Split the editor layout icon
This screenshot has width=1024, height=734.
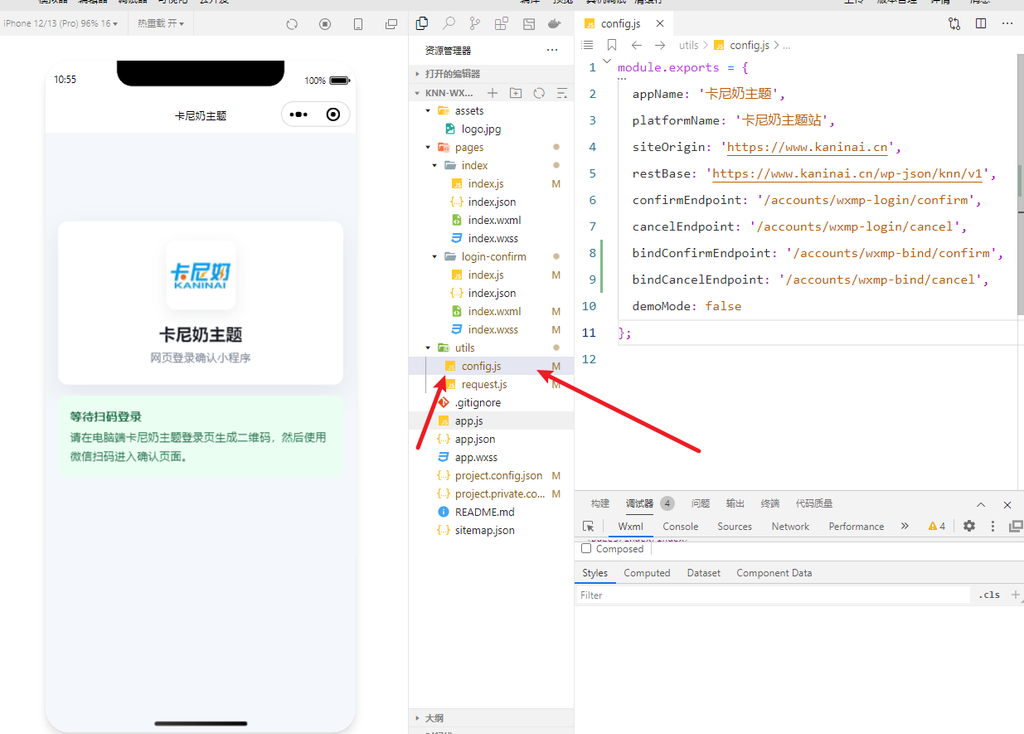[x=981, y=24]
